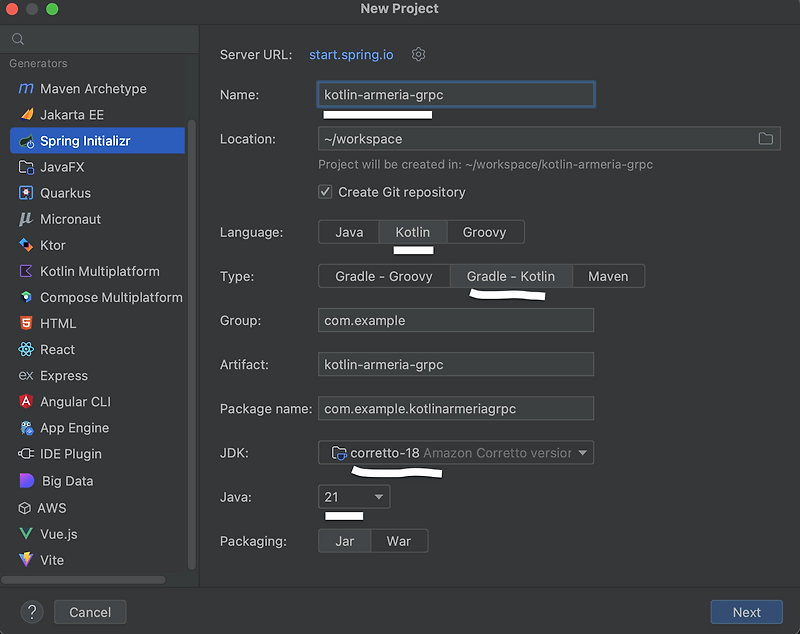
Task: Click the start.spring.io link
Action: point(351,54)
